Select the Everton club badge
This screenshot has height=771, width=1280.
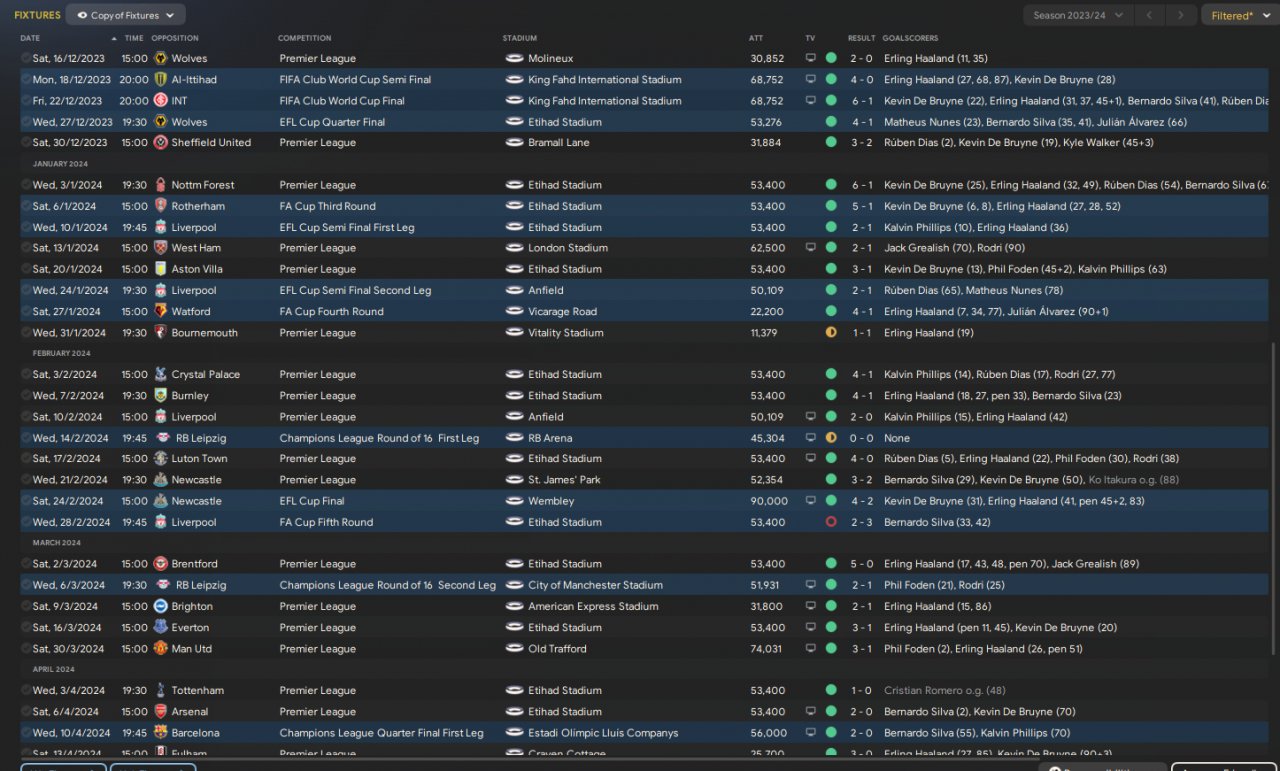[161, 628]
